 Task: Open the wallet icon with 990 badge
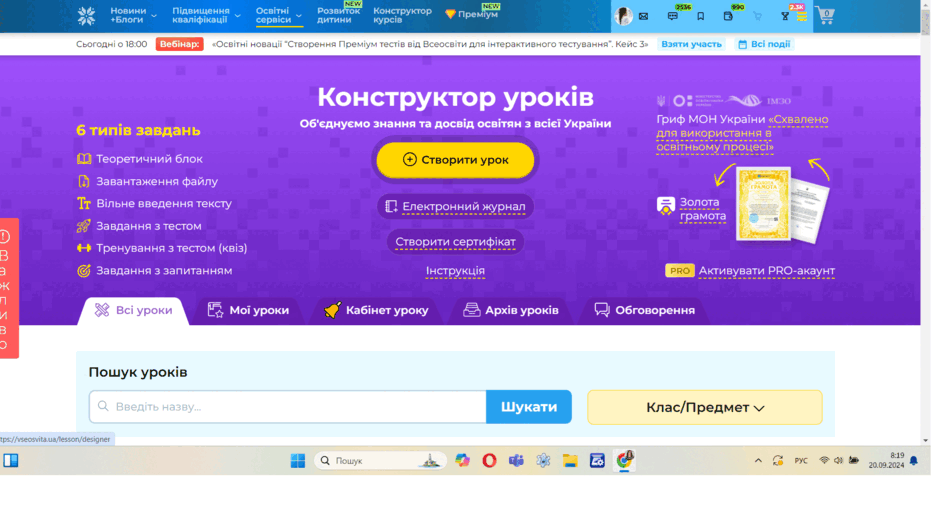[728, 16]
